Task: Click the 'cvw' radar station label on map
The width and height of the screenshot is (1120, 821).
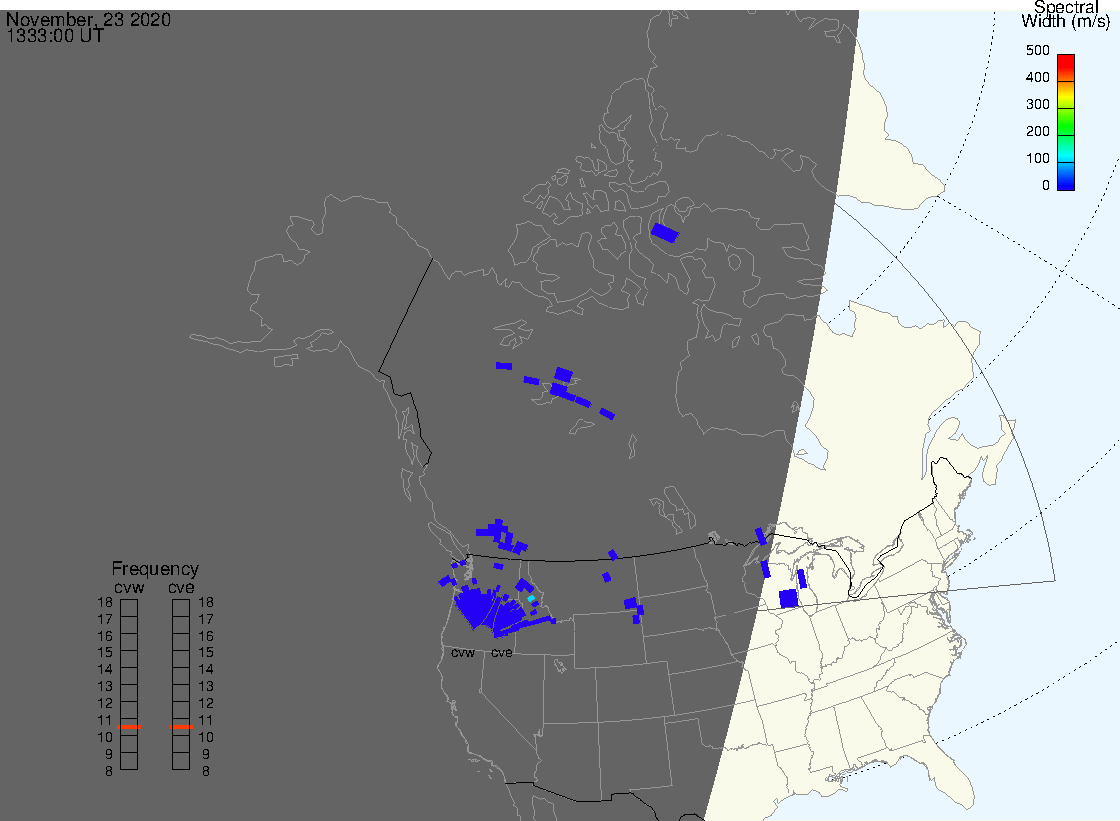Action: pyautogui.click(x=463, y=652)
